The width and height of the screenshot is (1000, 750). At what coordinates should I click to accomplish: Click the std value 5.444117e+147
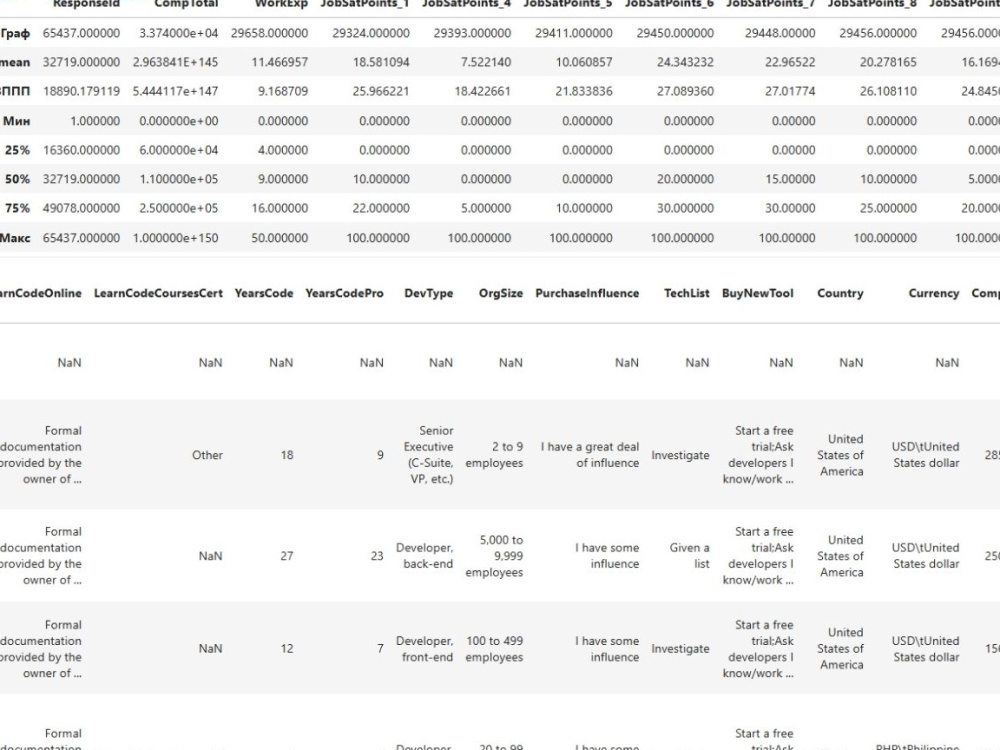tap(175, 91)
